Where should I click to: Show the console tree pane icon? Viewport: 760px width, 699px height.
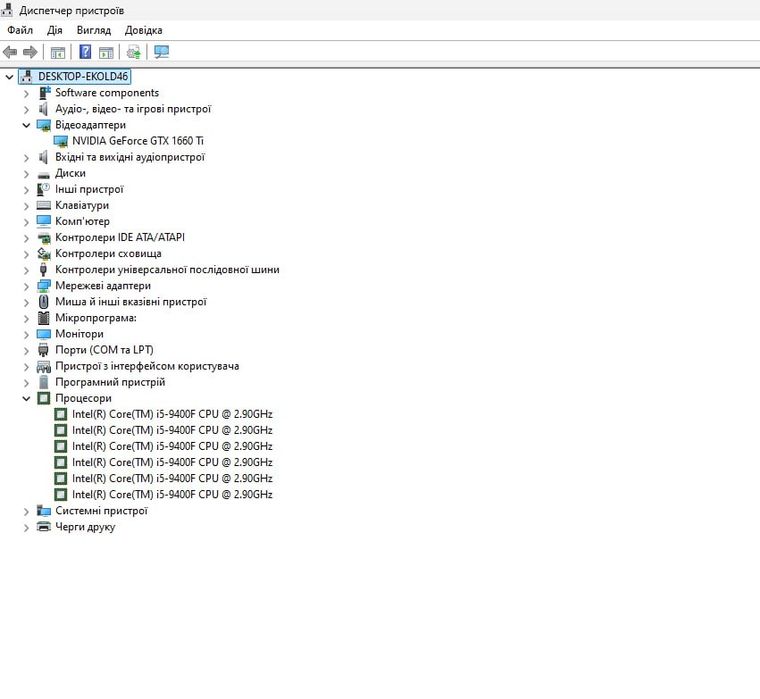coord(58,52)
